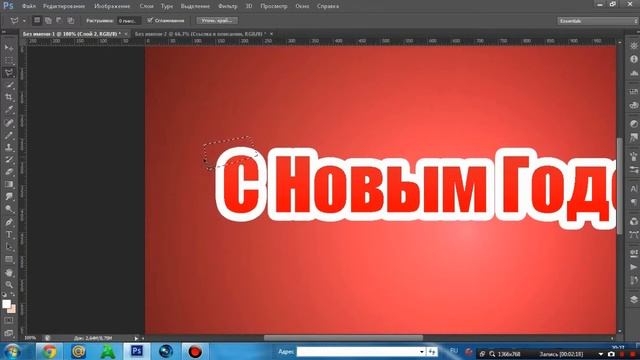This screenshot has height=360, width=640.
Task: Open the Histogram panel icon
Action: [x=633, y=73]
